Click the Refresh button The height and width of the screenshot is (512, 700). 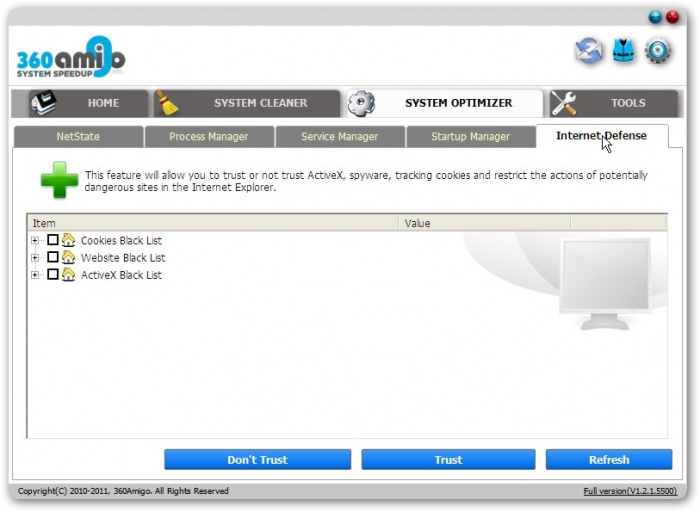609,459
